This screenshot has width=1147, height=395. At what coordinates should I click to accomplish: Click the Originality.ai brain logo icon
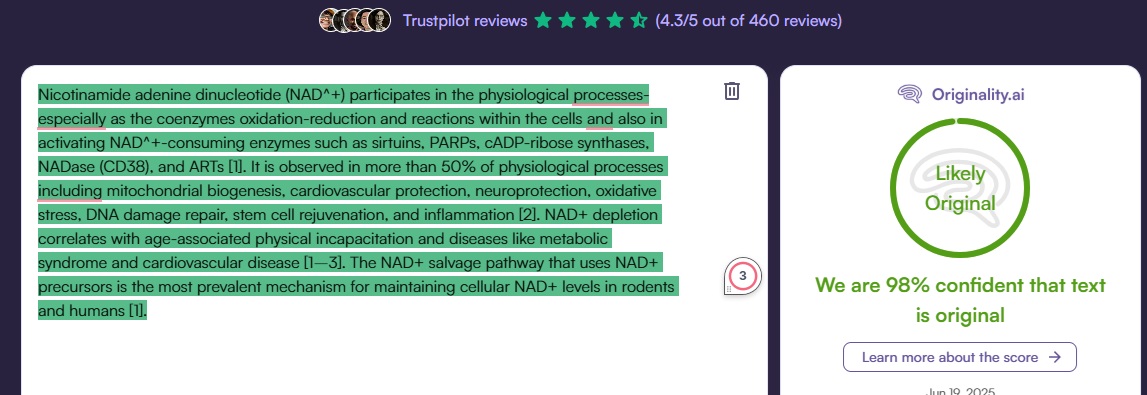click(x=909, y=94)
